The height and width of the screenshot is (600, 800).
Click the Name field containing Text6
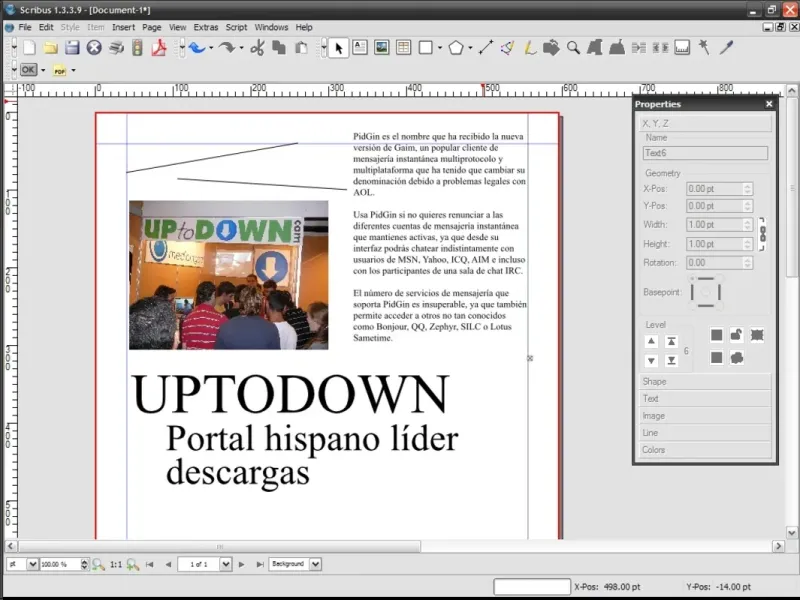[705, 154]
